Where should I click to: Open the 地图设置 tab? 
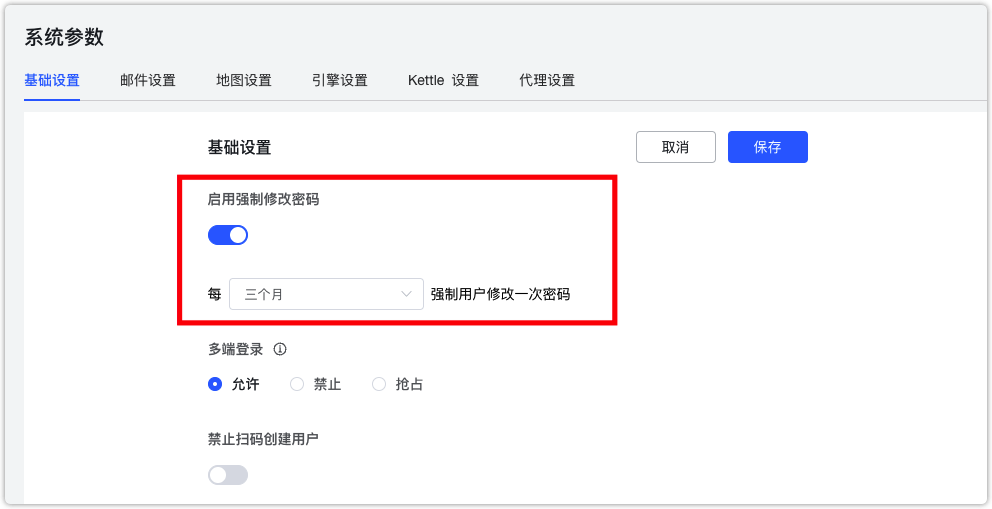click(x=244, y=81)
